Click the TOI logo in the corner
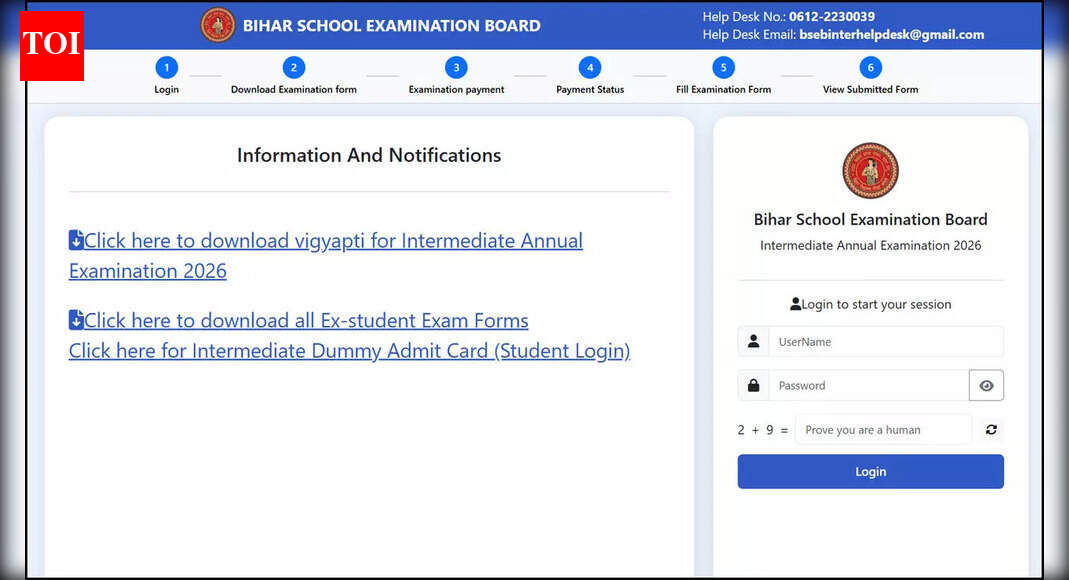Image resolution: width=1069 pixels, height=580 pixels. pyautogui.click(x=51, y=46)
